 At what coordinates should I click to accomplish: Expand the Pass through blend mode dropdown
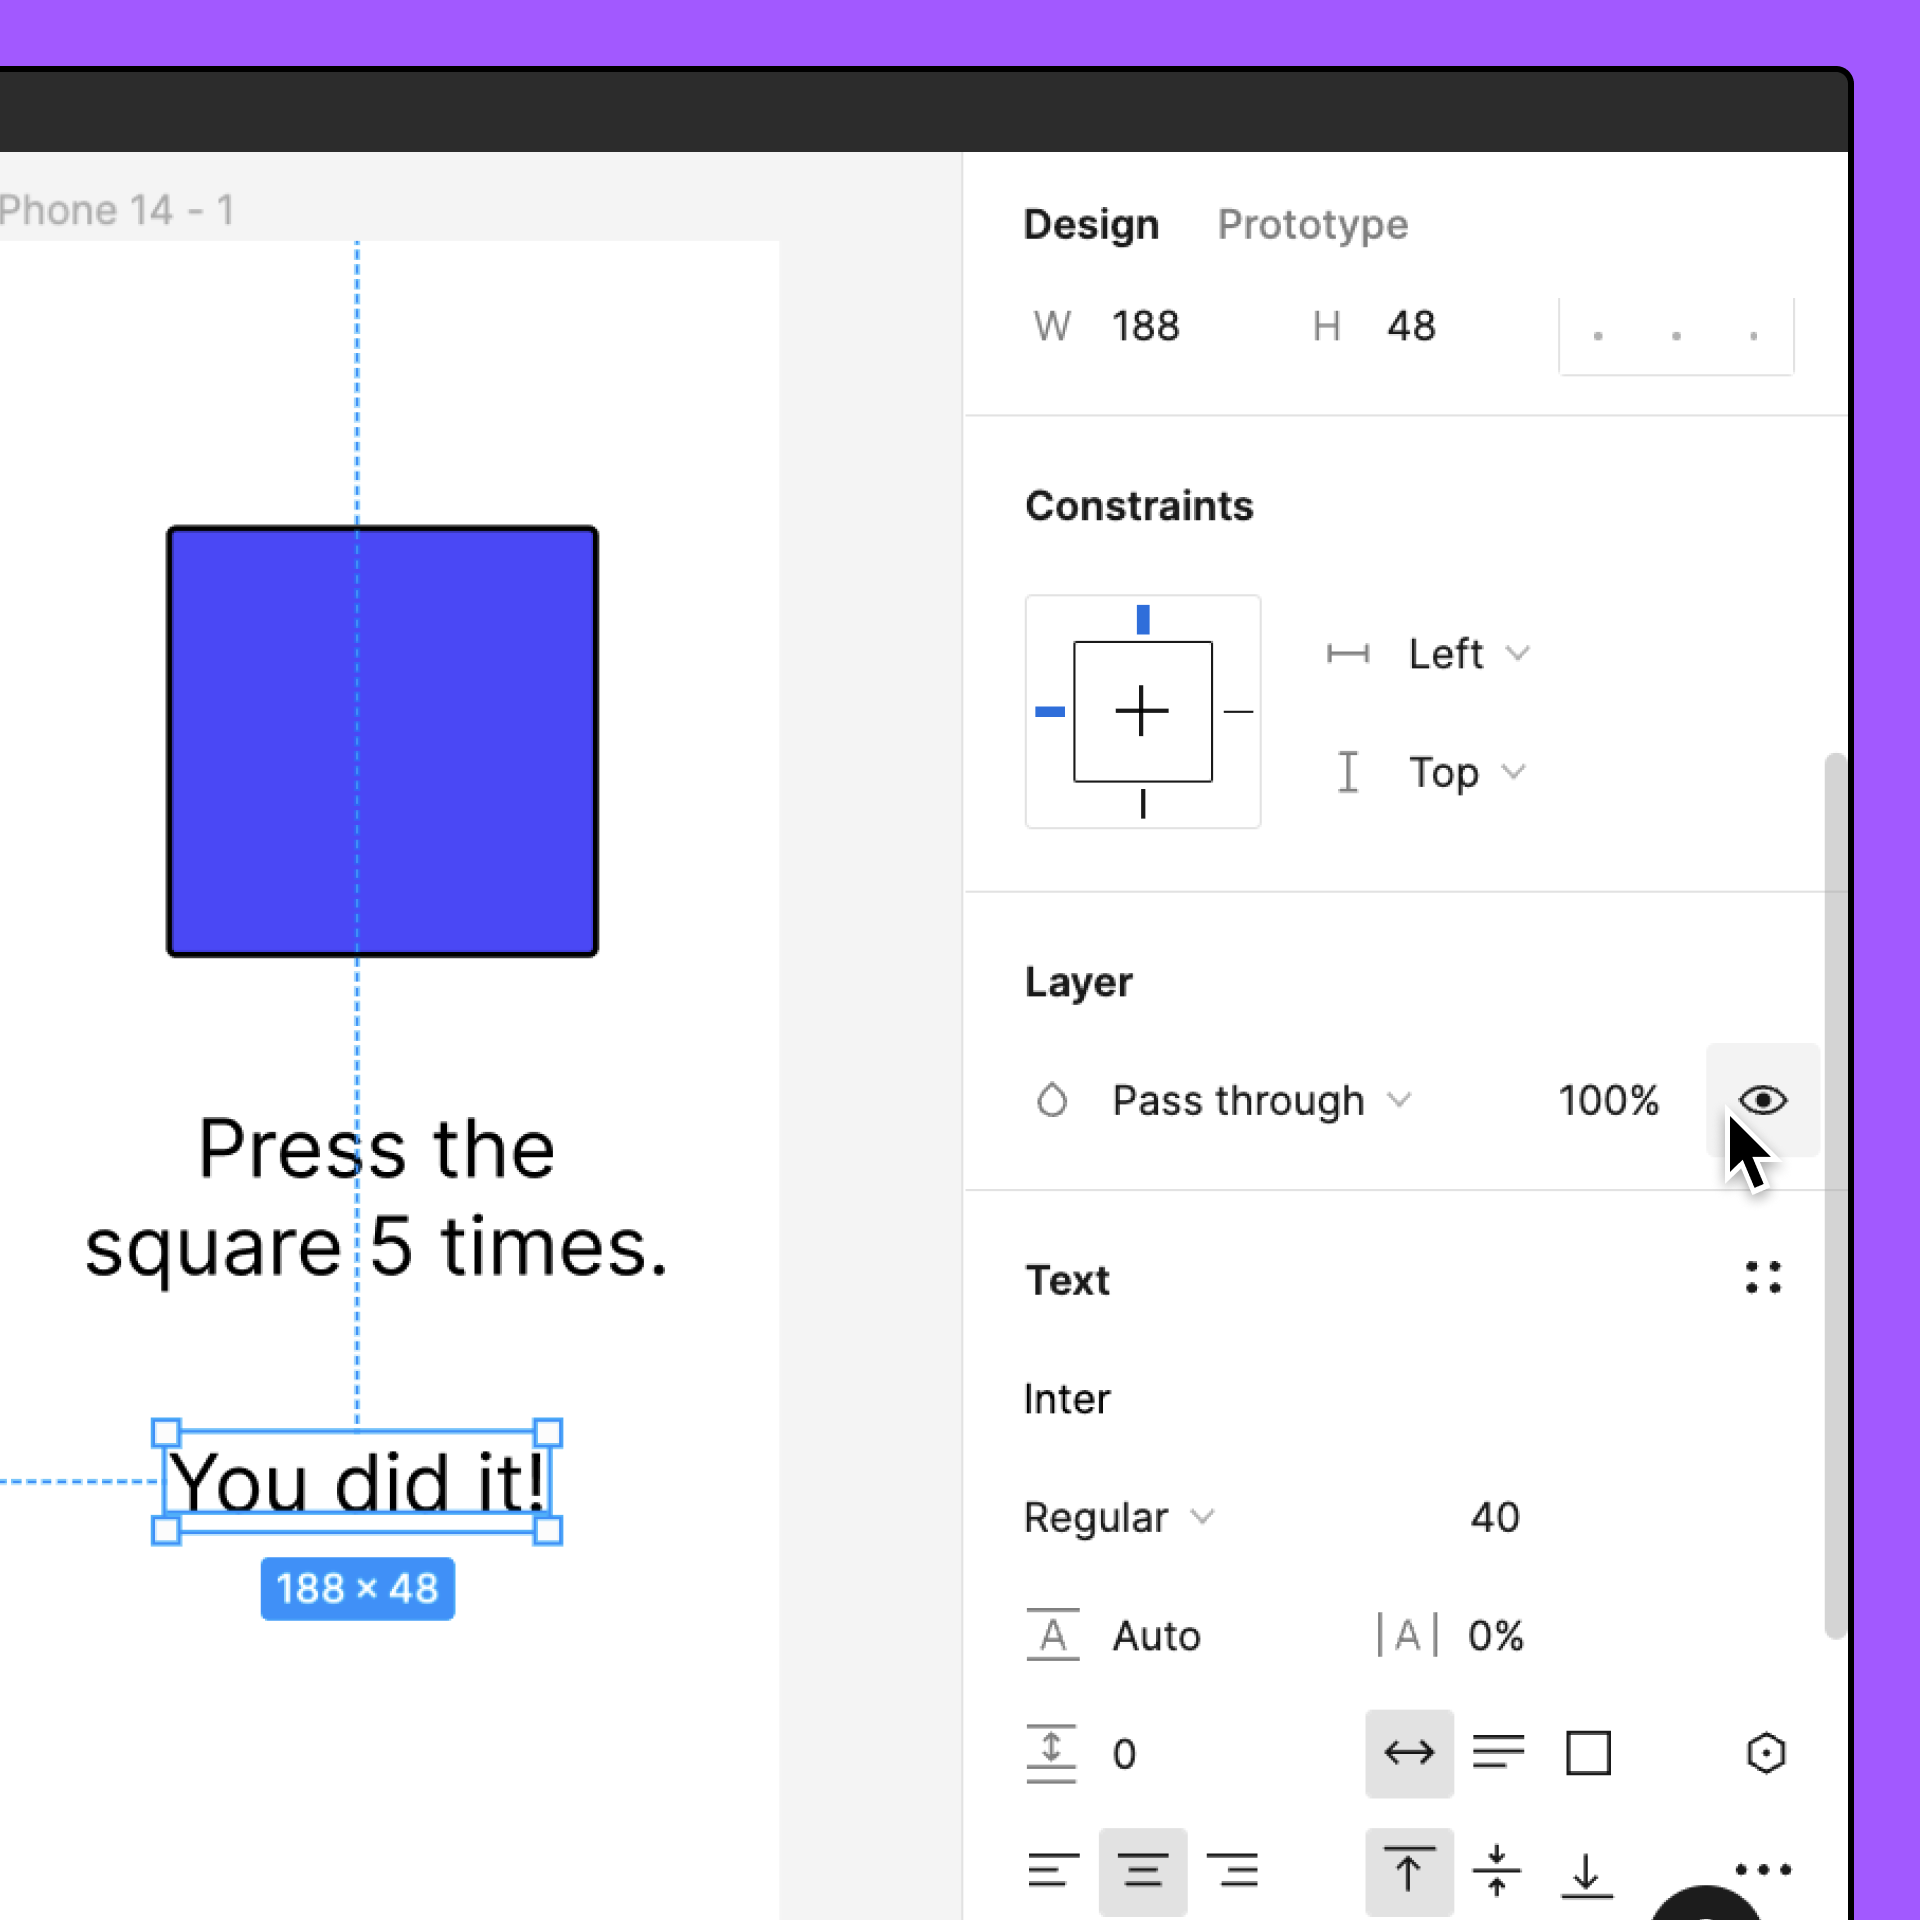click(x=1260, y=1100)
